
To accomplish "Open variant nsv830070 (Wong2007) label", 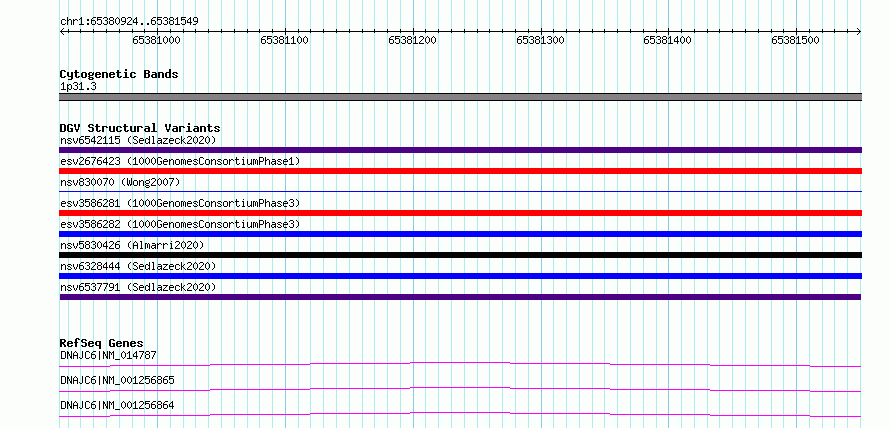I will pyautogui.click(x=120, y=182).
